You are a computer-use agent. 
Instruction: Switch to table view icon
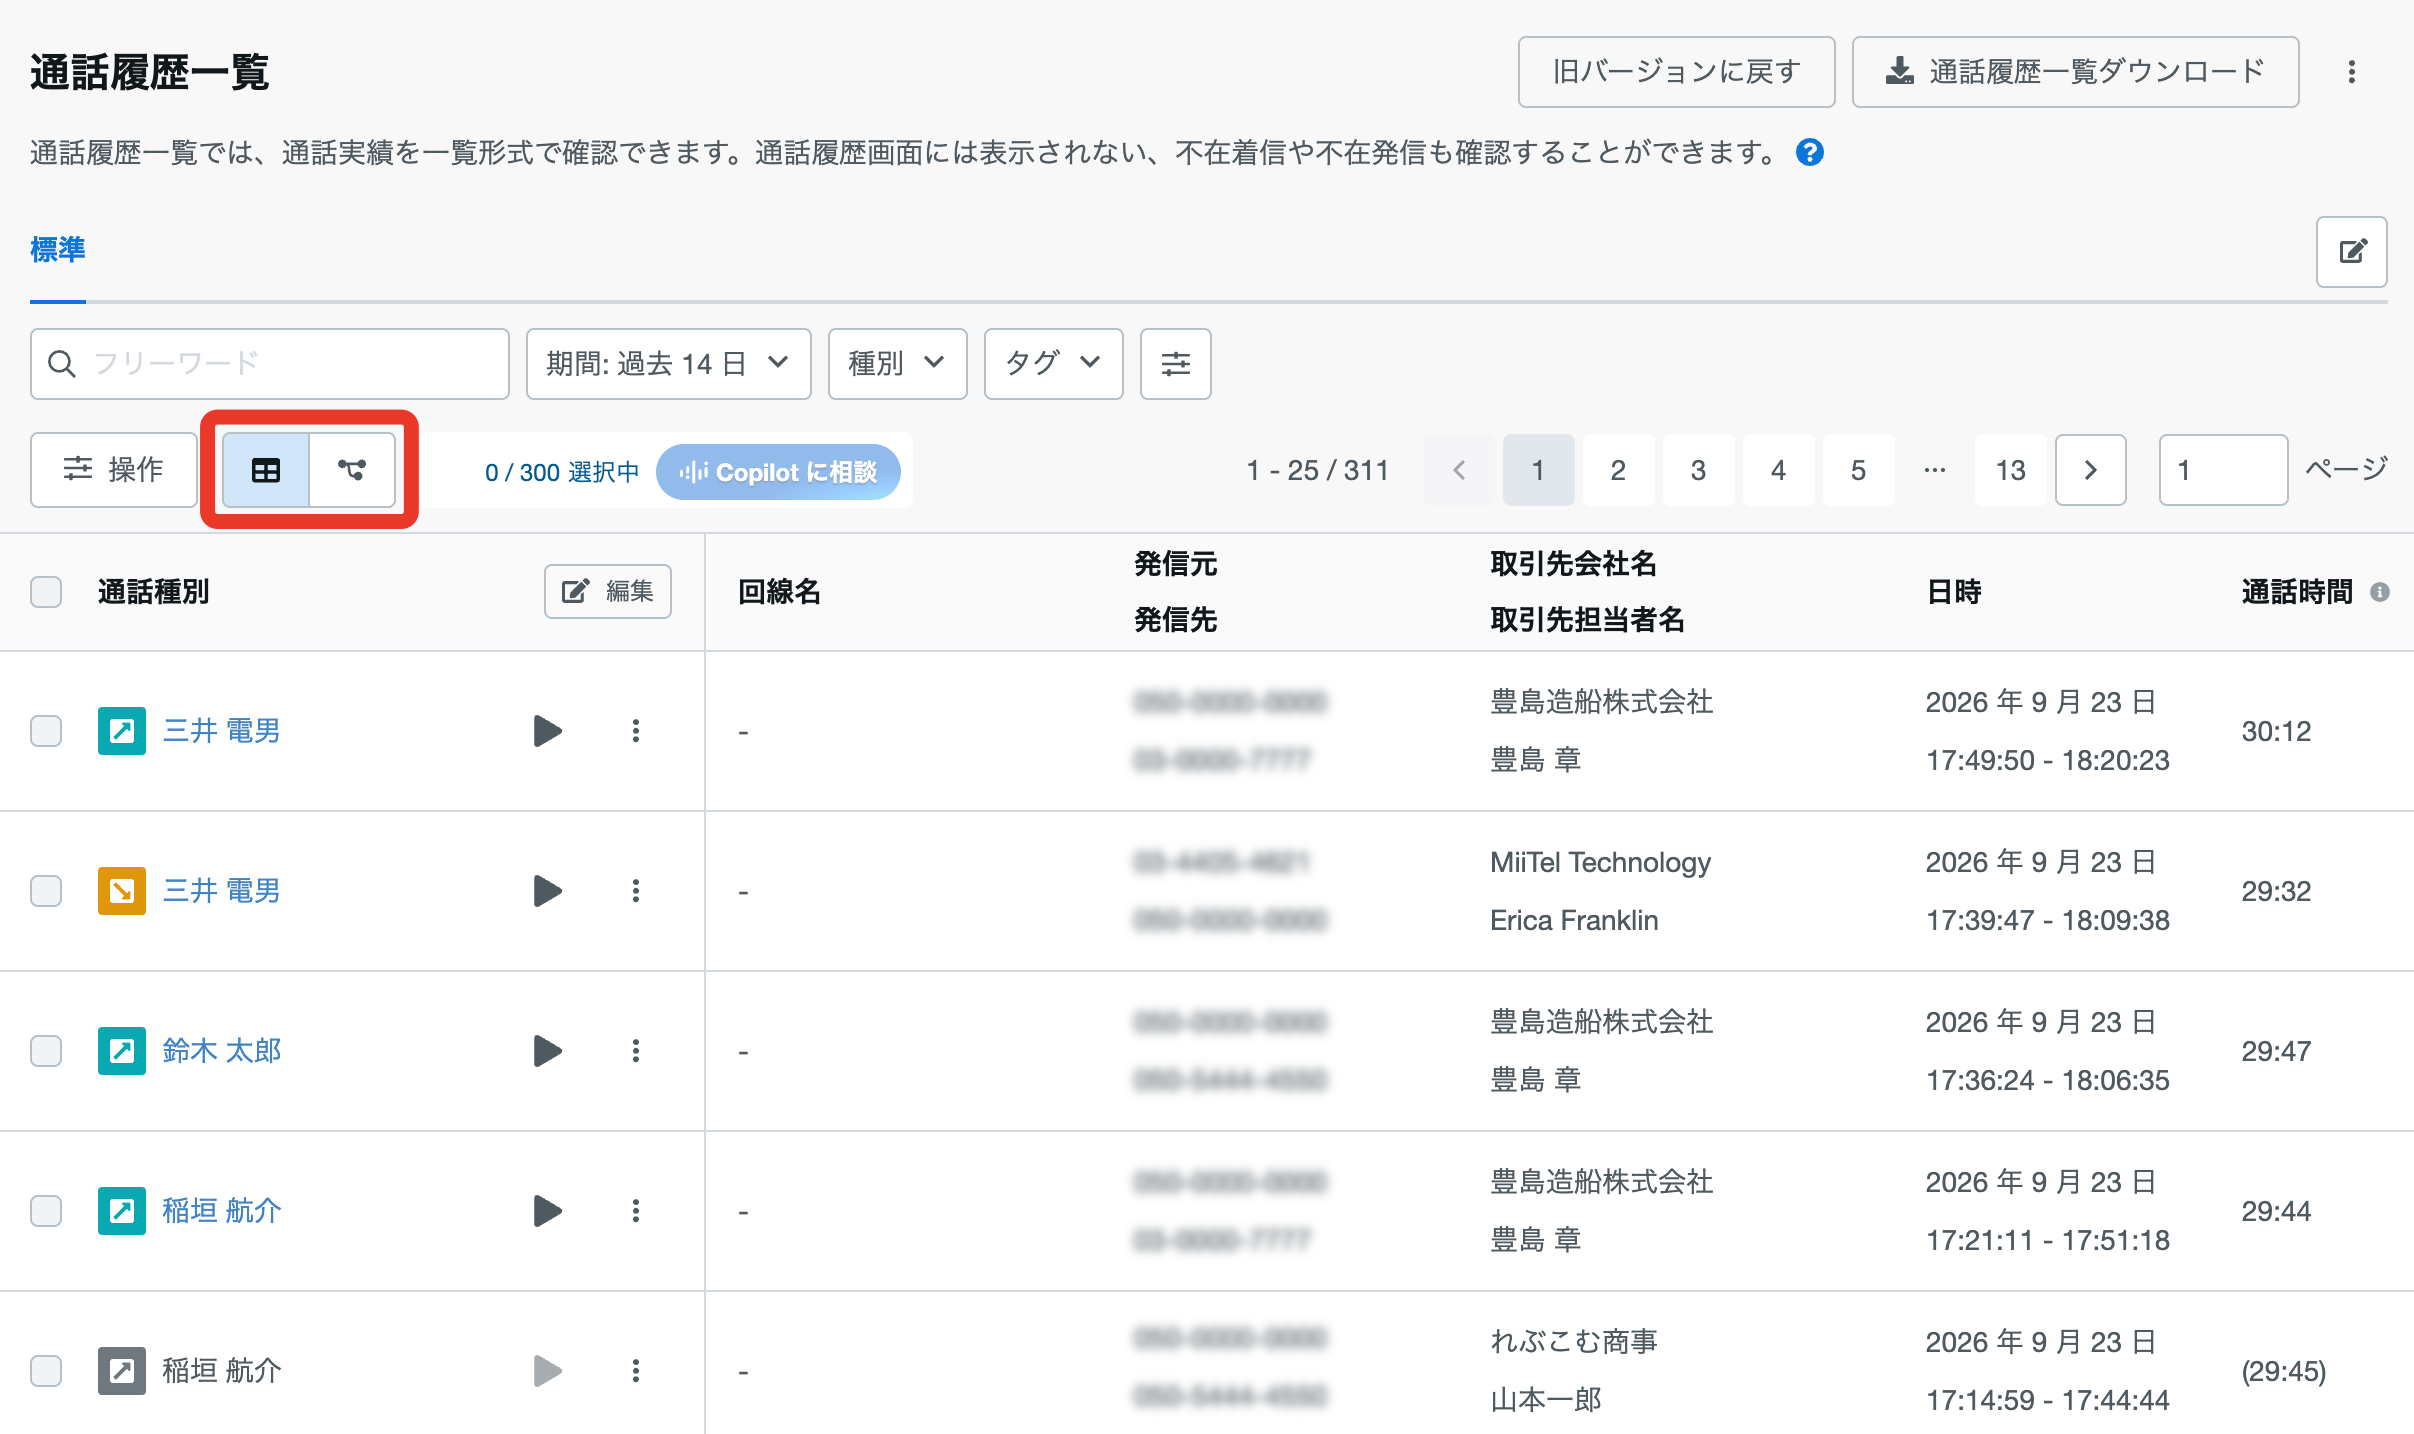click(266, 470)
